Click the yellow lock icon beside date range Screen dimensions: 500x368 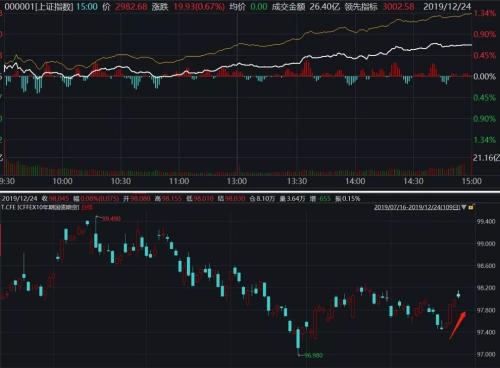pos(471,207)
